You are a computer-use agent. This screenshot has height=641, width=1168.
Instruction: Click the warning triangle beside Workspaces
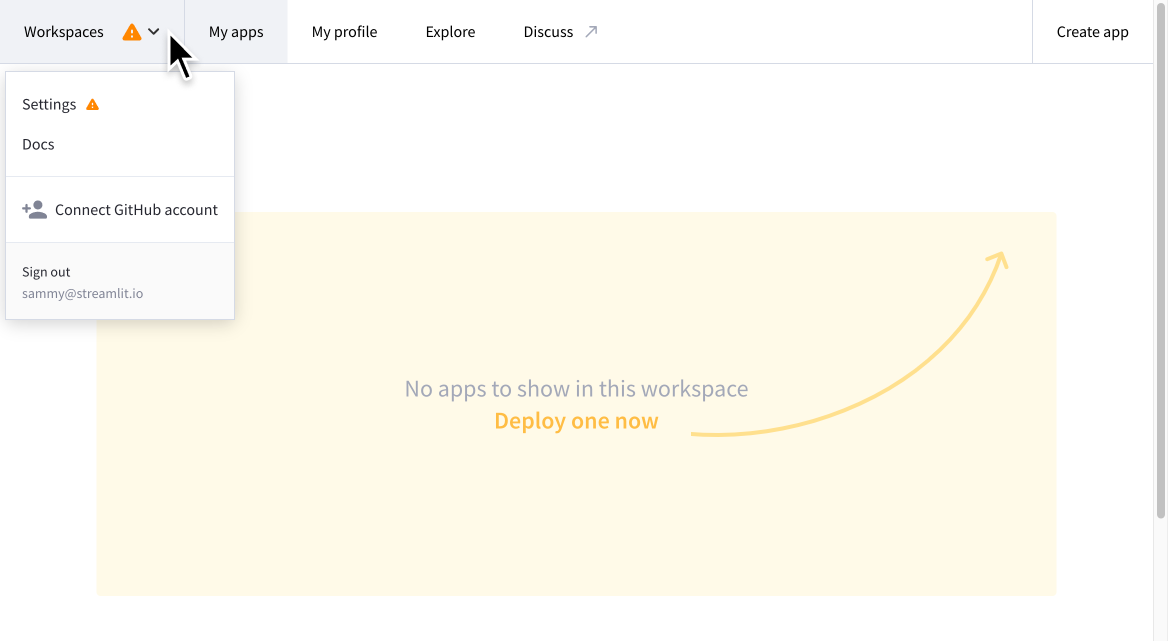pyautogui.click(x=131, y=31)
